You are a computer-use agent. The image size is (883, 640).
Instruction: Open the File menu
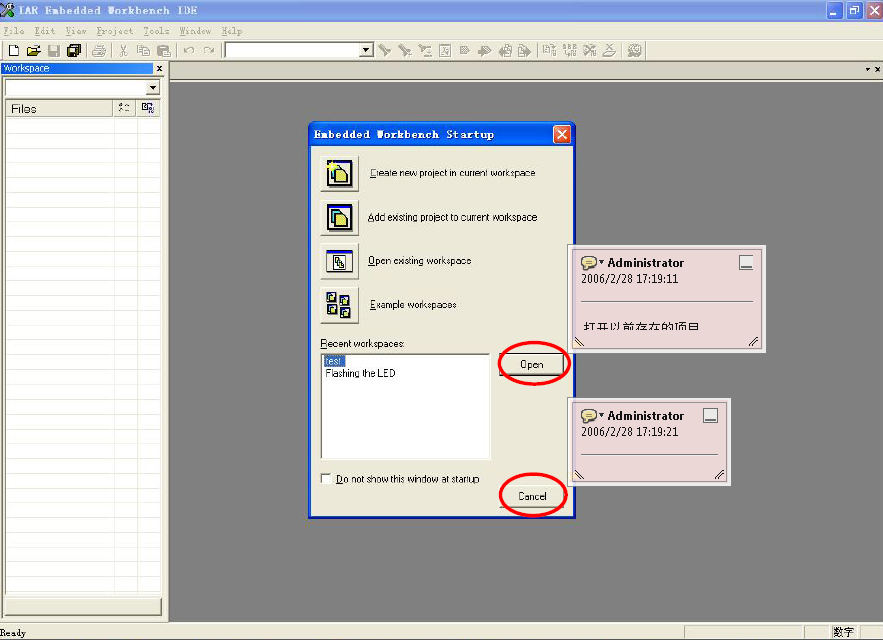point(14,31)
